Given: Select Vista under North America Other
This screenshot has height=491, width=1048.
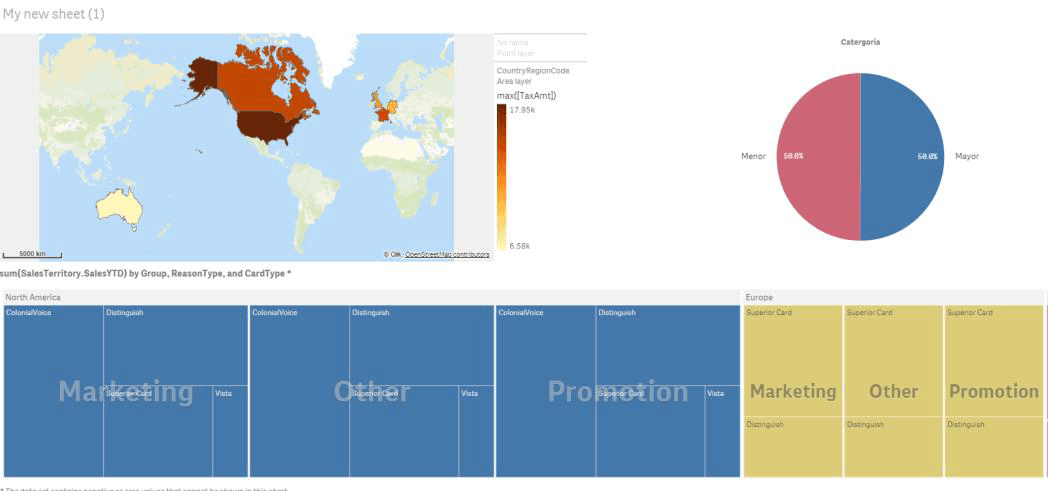Looking at the screenshot, I should pyautogui.click(x=477, y=432).
